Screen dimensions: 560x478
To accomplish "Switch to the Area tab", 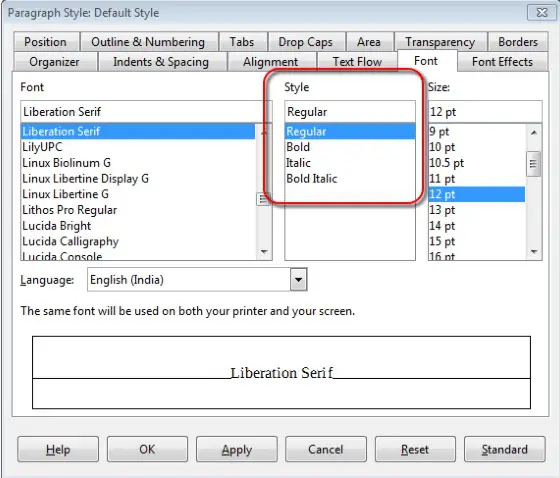I will coord(370,42).
